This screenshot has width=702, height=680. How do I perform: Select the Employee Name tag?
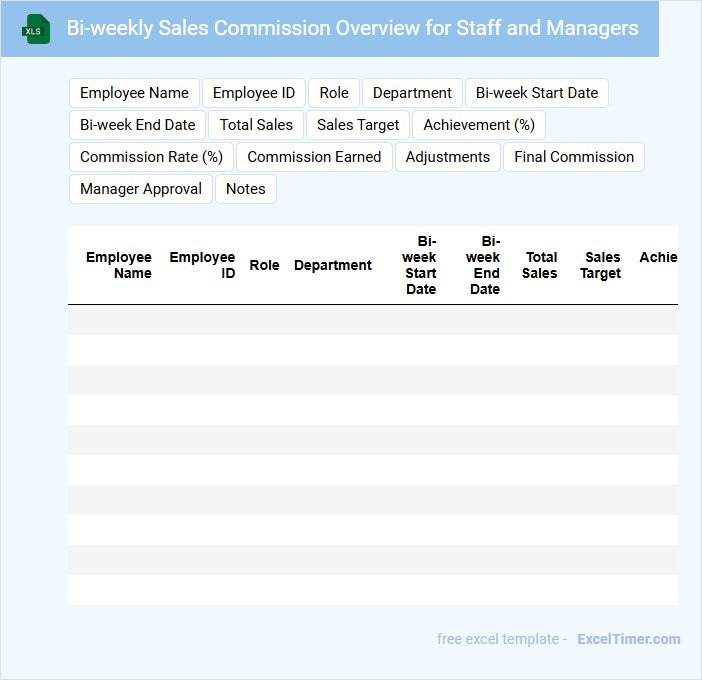tap(134, 93)
